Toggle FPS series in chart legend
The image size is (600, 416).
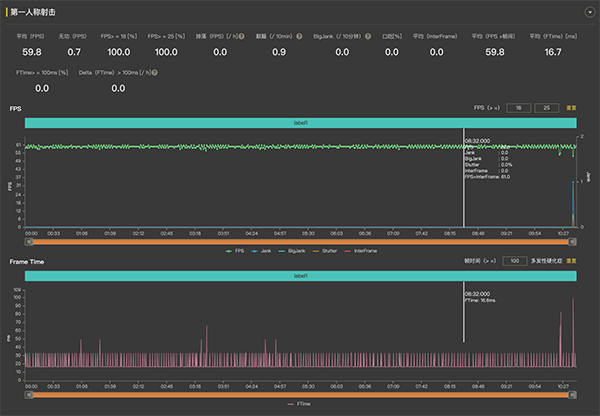[237, 250]
